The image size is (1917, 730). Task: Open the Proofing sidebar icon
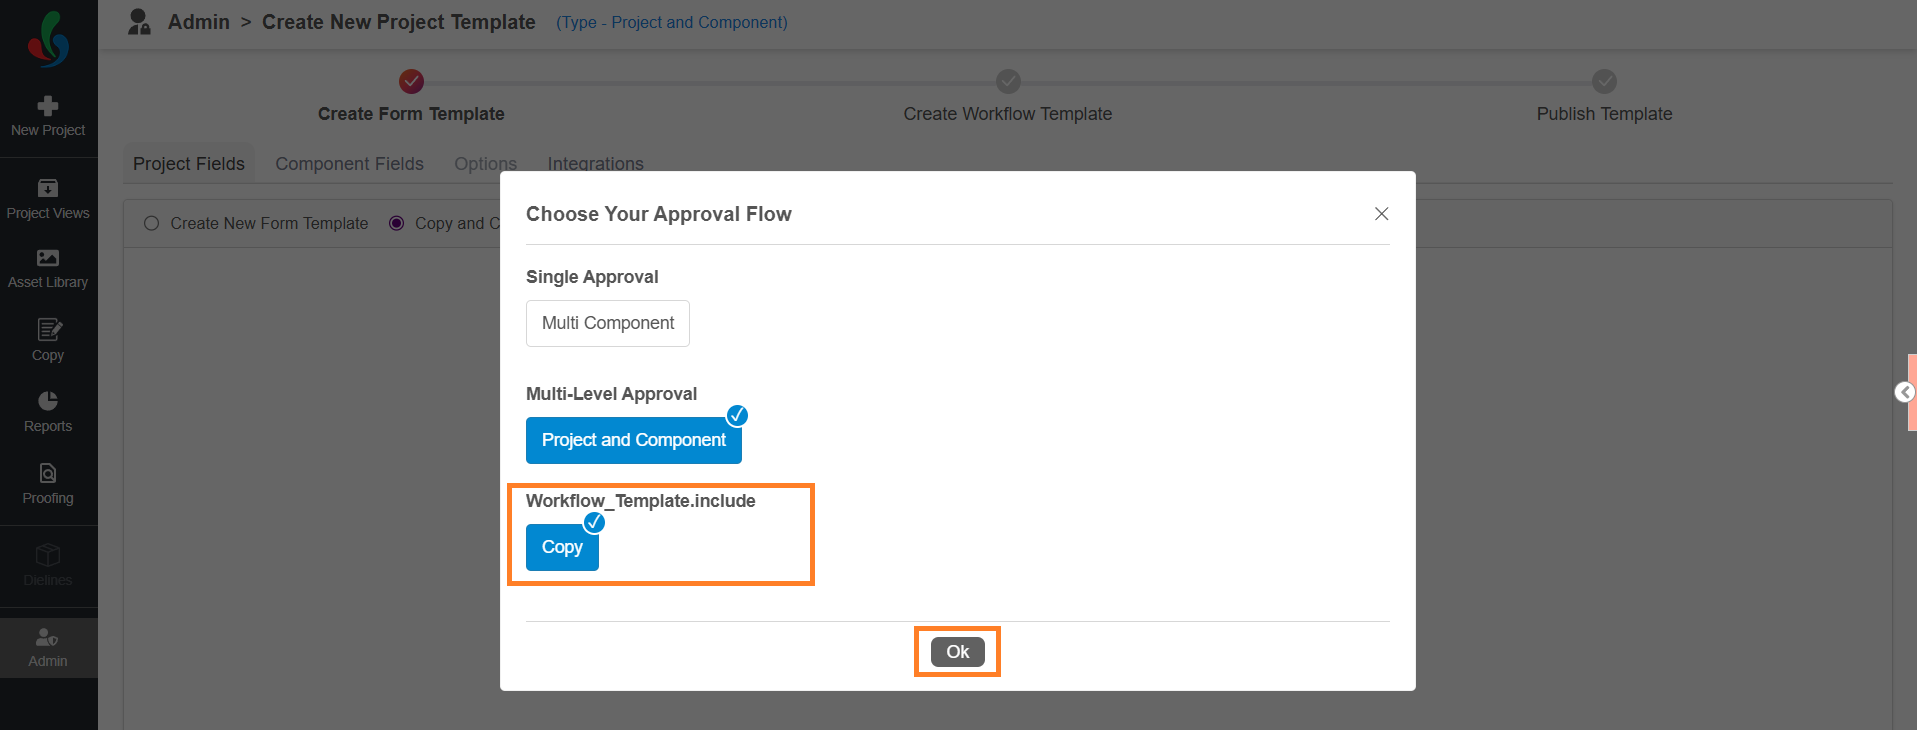tap(48, 473)
